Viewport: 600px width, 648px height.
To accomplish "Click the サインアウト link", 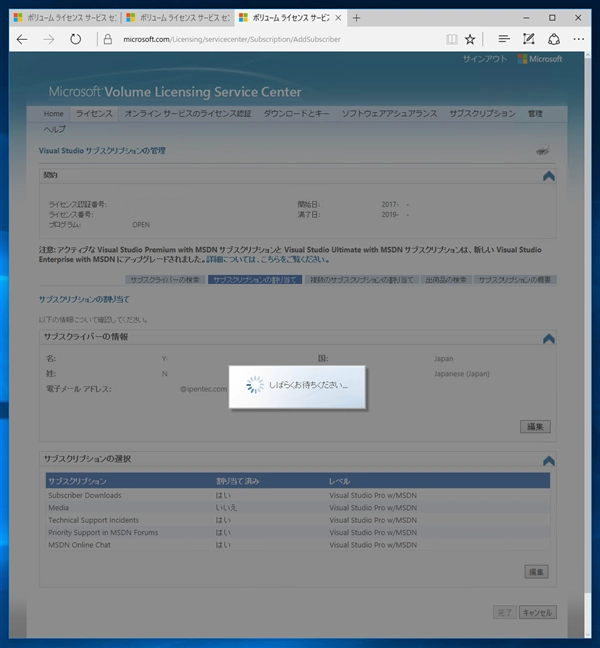I will click(x=485, y=59).
